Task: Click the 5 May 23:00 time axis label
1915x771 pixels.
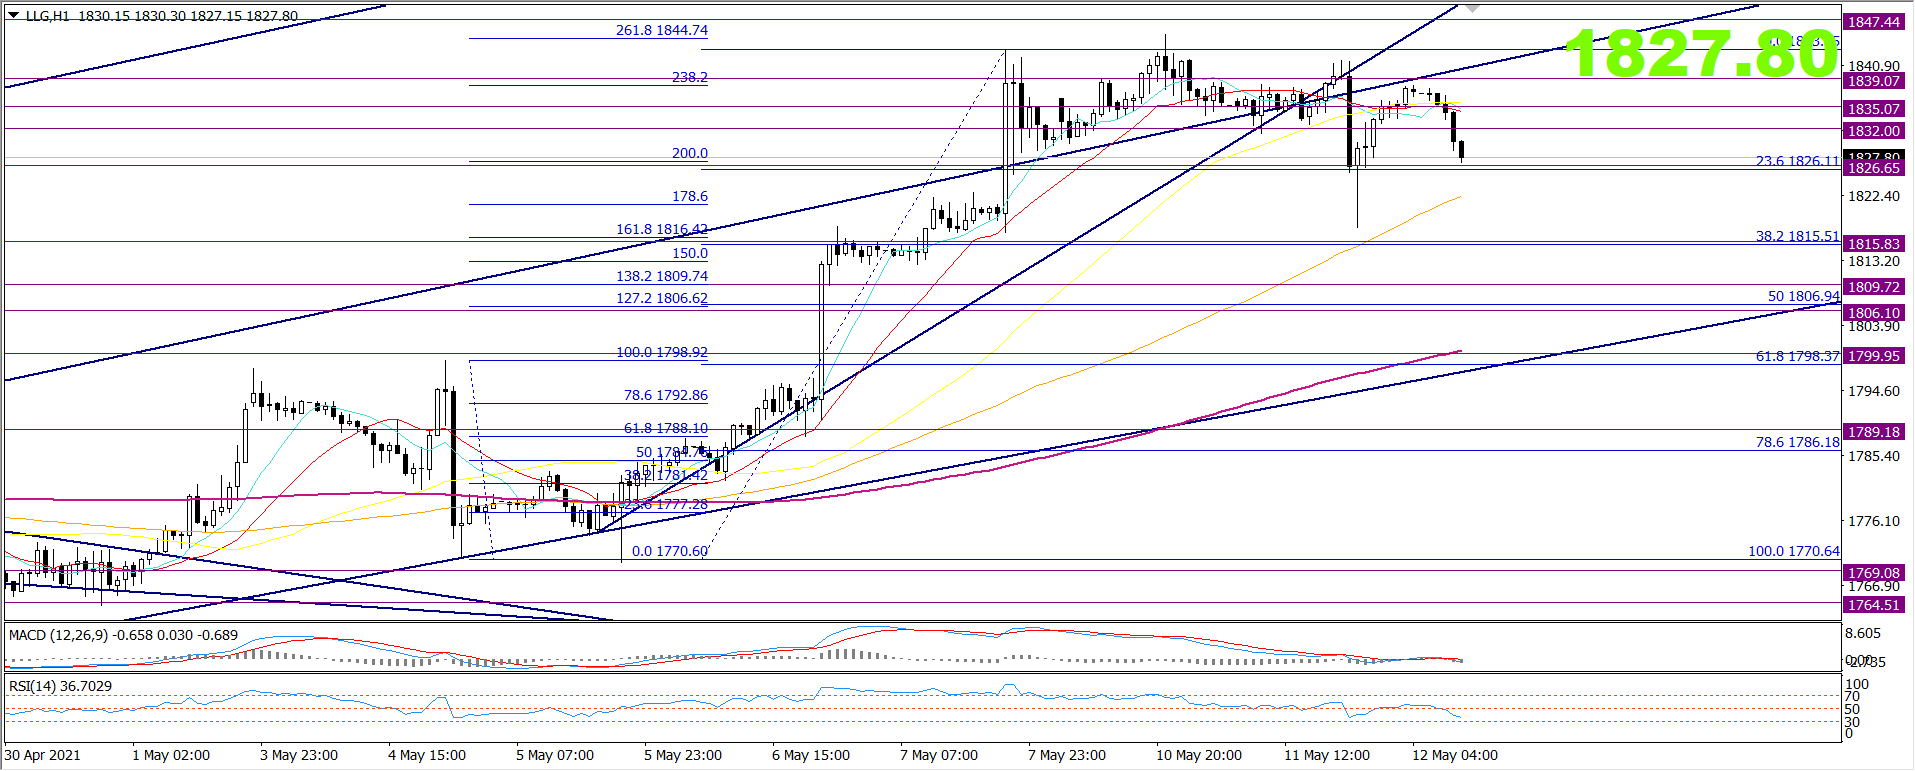Action: point(683,755)
